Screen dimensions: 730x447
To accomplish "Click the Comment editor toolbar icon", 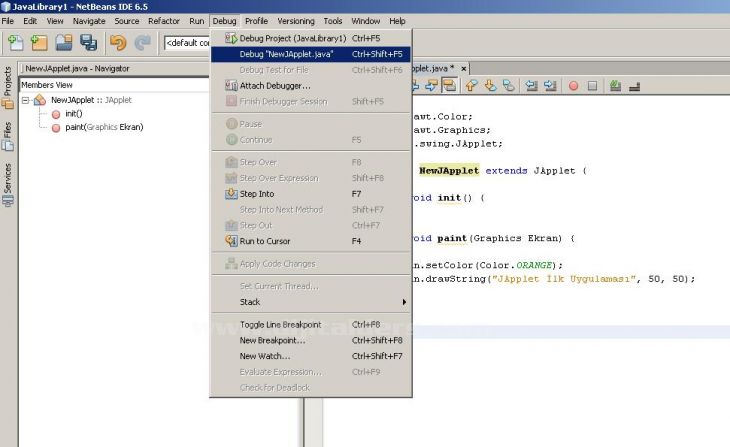I will point(615,86).
